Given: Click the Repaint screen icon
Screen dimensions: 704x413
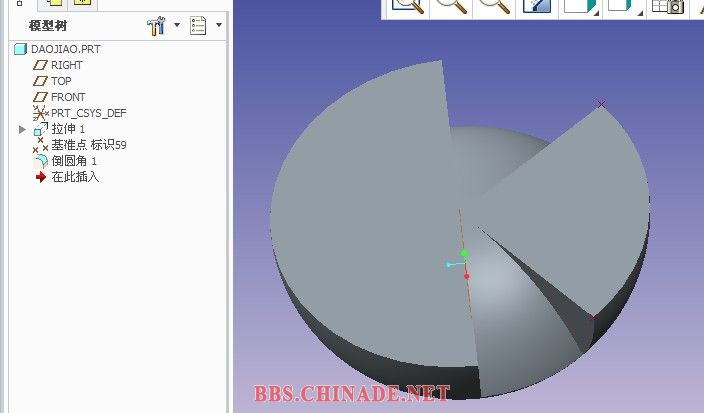Looking at the screenshot, I should coord(537,5).
